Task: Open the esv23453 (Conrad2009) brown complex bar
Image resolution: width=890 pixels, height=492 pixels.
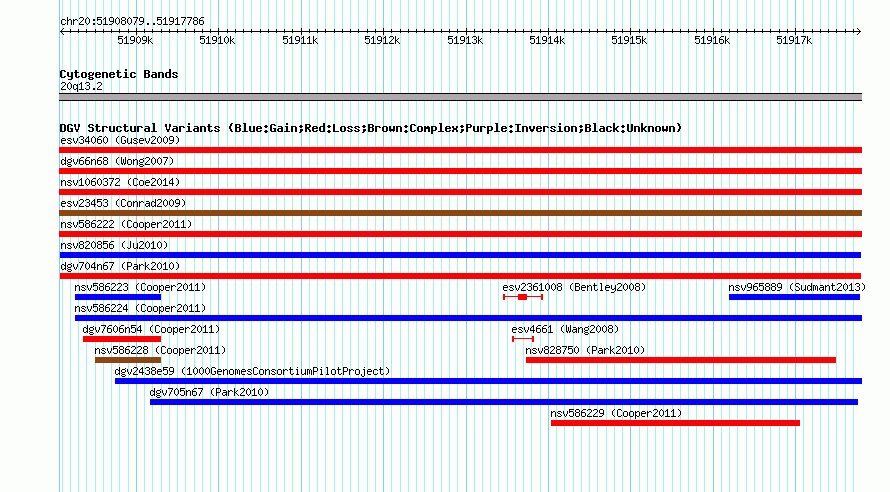Action: (x=460, y=213)
